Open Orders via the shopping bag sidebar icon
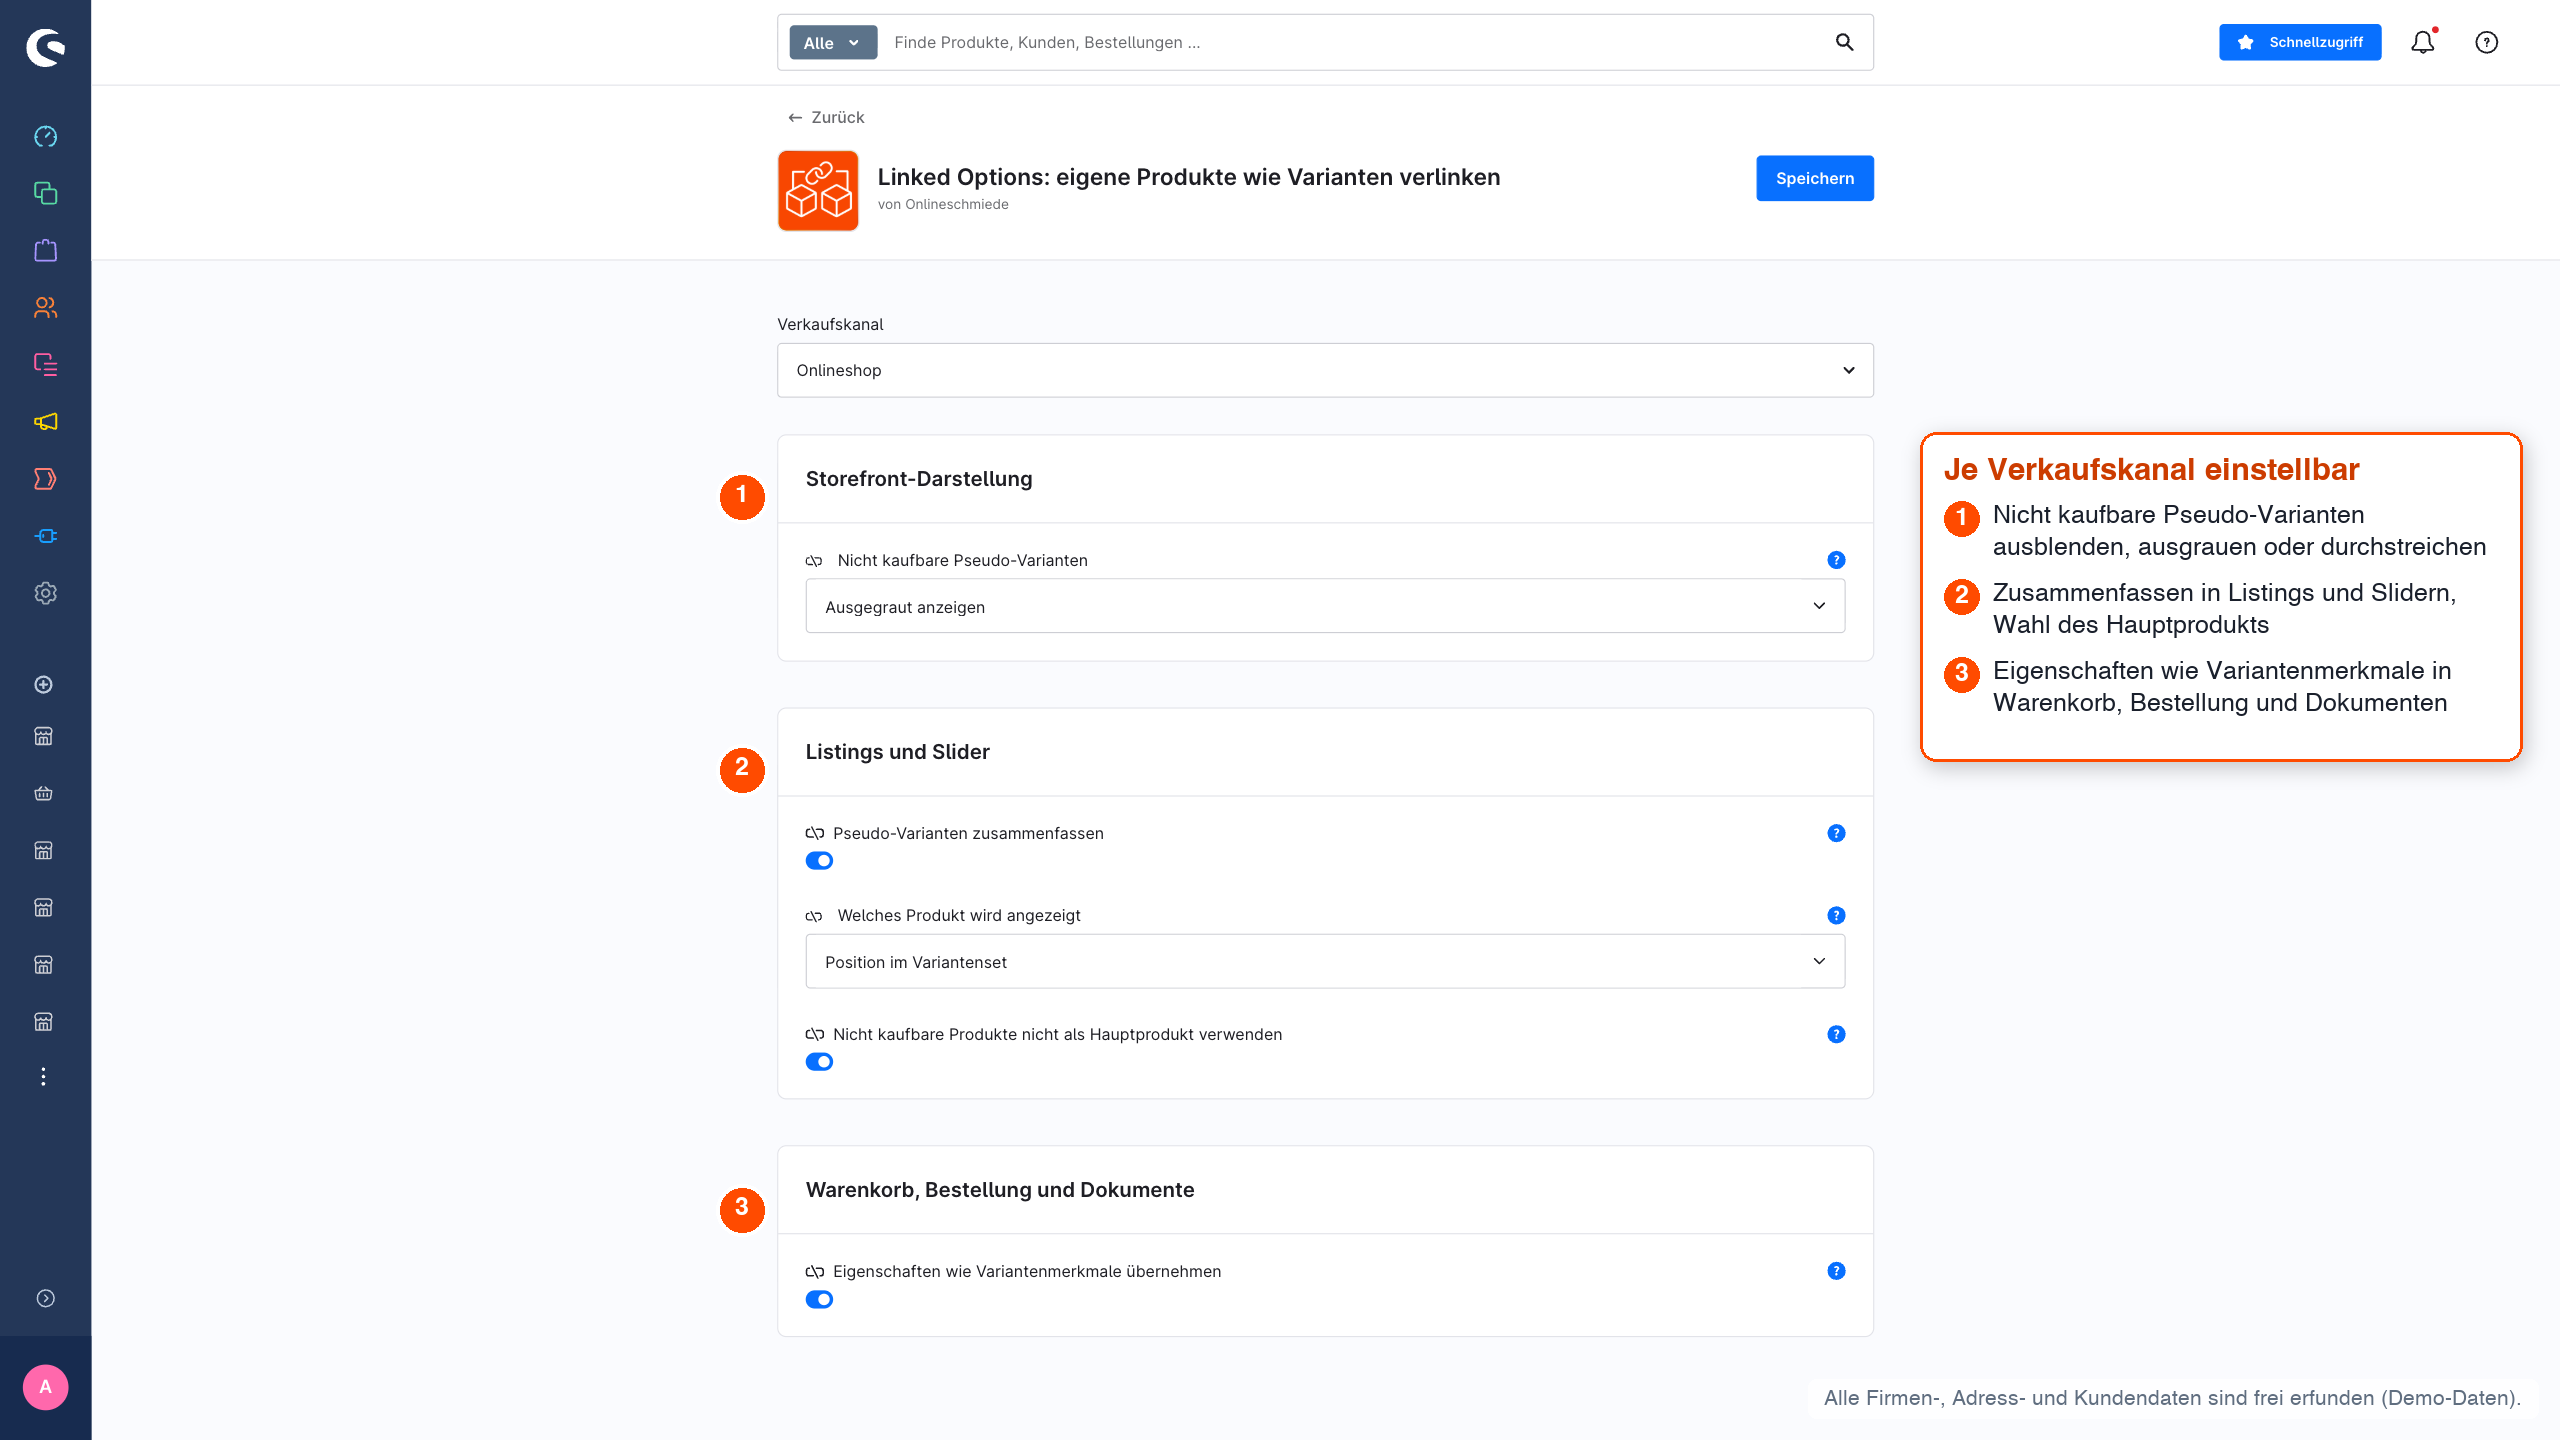The image size is (2560, 1440). coord(45,250)
